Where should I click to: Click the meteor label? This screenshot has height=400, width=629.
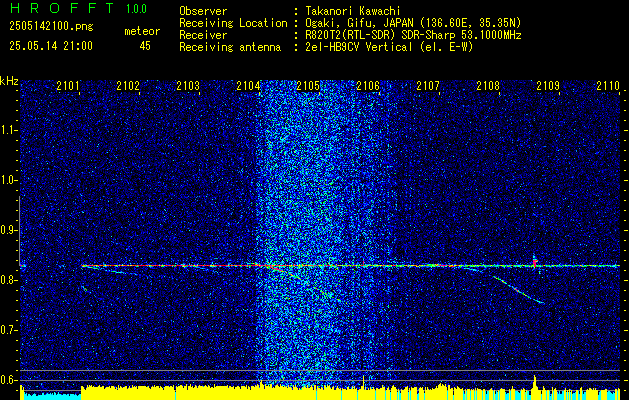(x=142, y=31)
